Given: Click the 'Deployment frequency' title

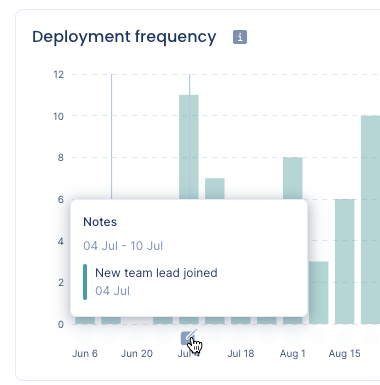Looking at the screenshot, I should point(124,37).
